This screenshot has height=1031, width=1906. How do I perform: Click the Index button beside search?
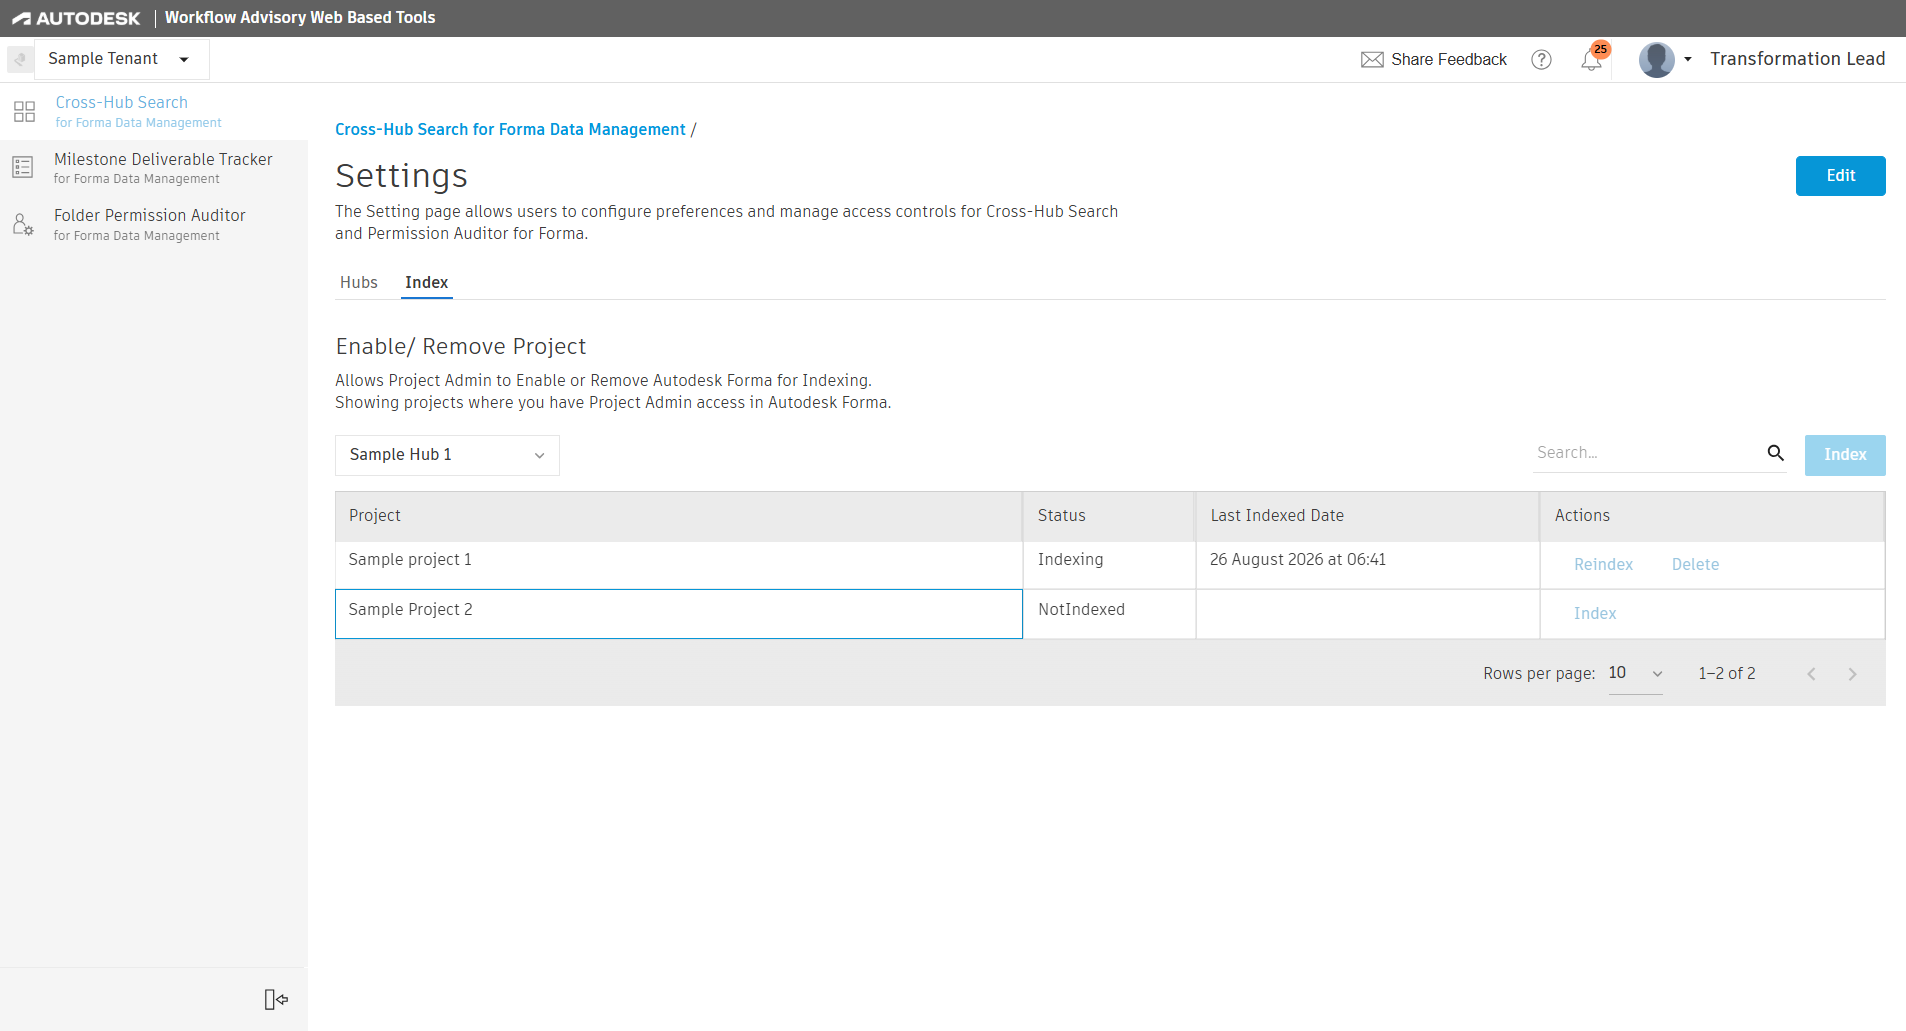tap(1845, 455)
